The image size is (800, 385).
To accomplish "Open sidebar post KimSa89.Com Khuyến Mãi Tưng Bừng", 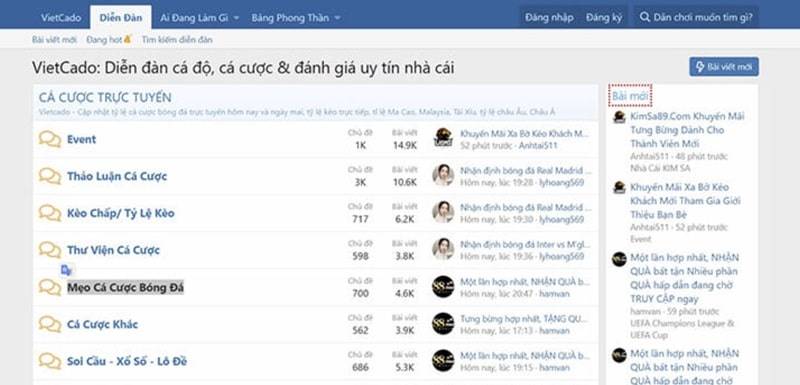I will point(687,130).
